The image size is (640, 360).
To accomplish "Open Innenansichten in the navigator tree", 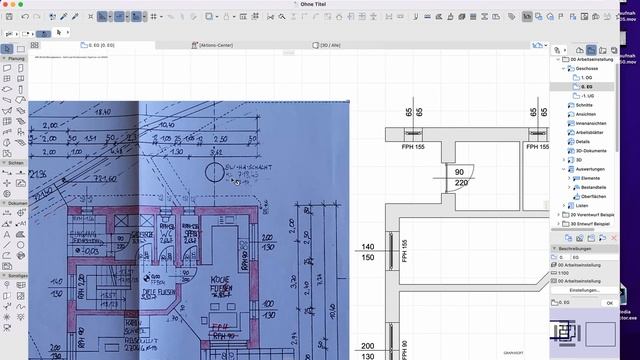I will 591,123.
